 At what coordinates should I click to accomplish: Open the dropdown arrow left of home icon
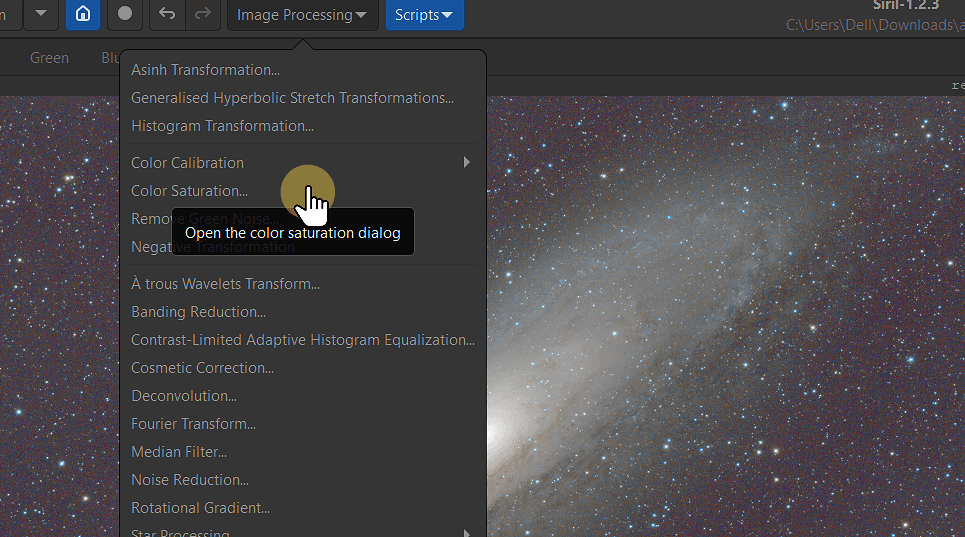(x=40, y=14)
